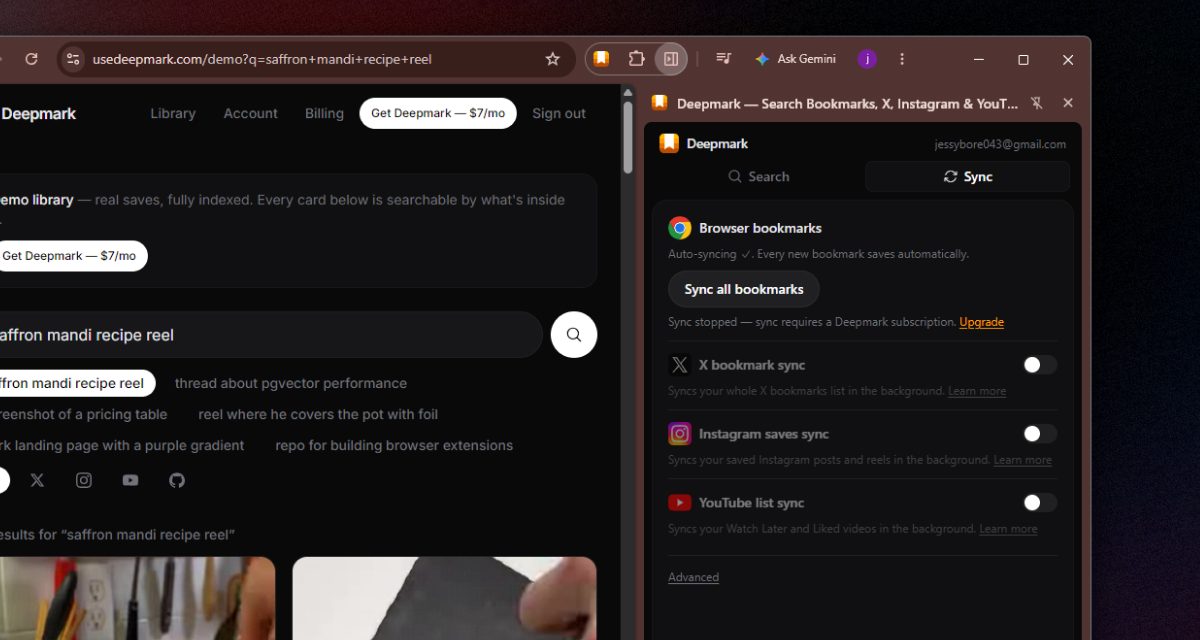Filter results by YouTube icon
The height and width of the screenshot is (640, 1200).
point(130,480)
